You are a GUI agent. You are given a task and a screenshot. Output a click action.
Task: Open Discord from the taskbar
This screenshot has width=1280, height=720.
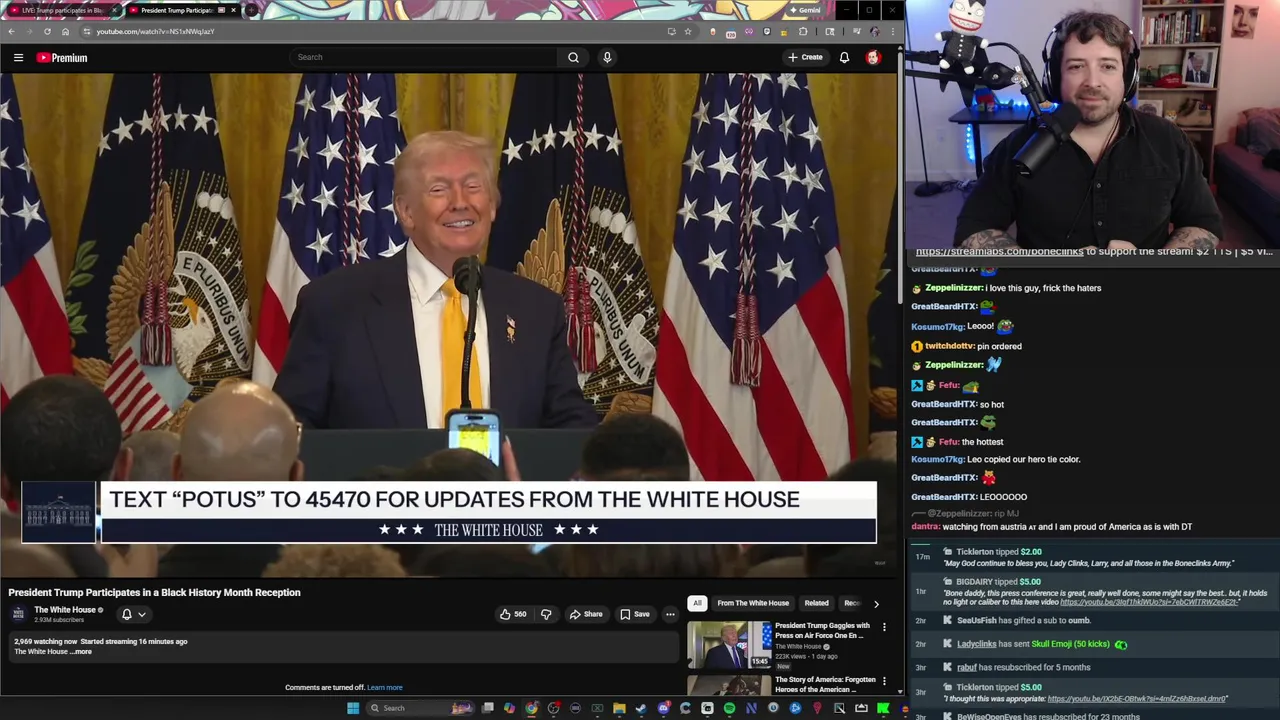[x=663, y=708]
